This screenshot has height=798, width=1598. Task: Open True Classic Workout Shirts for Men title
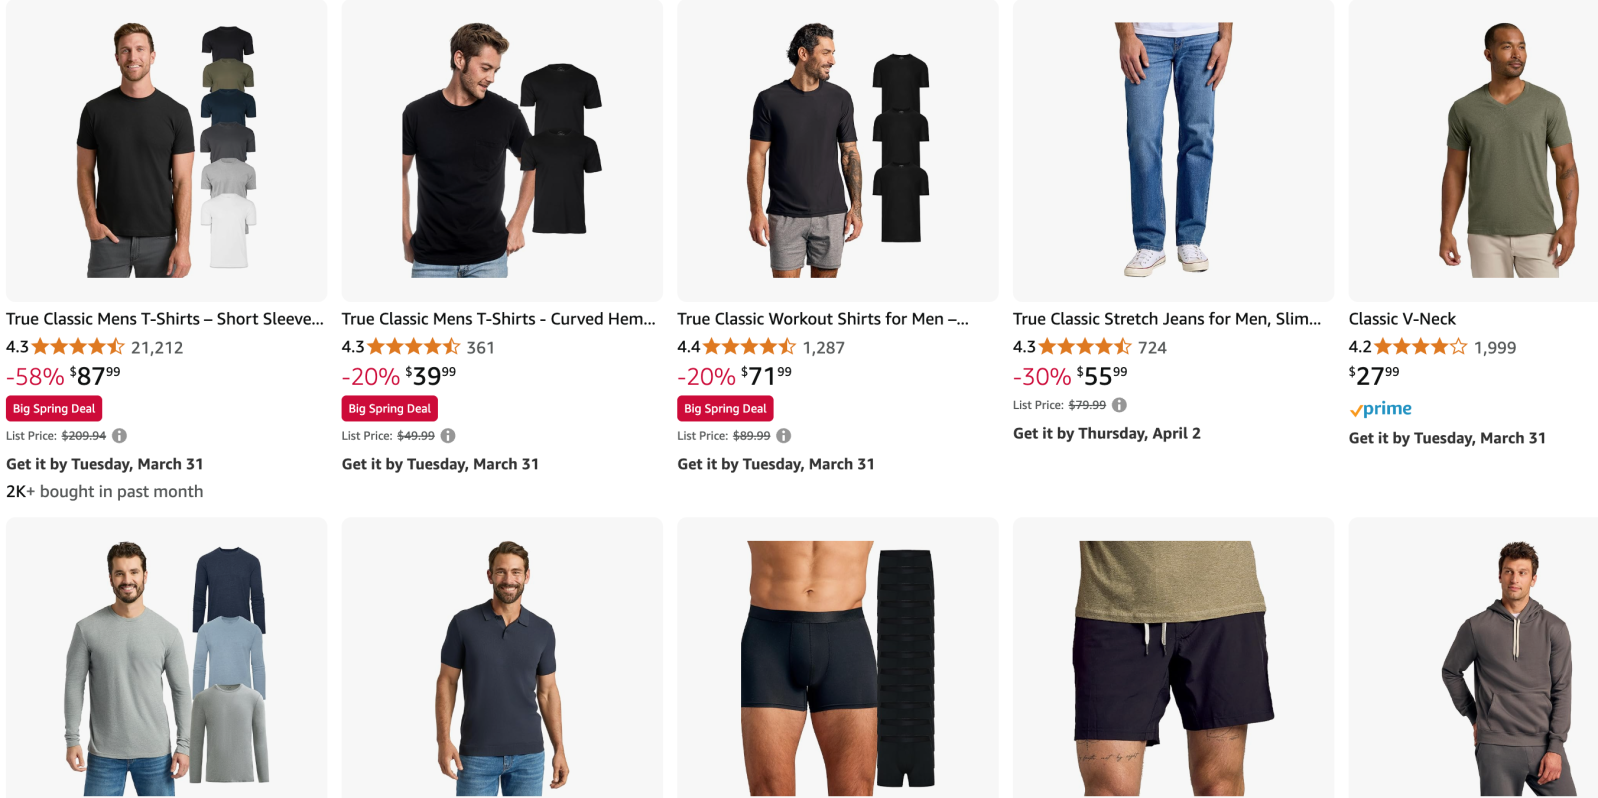coord(823,319)
